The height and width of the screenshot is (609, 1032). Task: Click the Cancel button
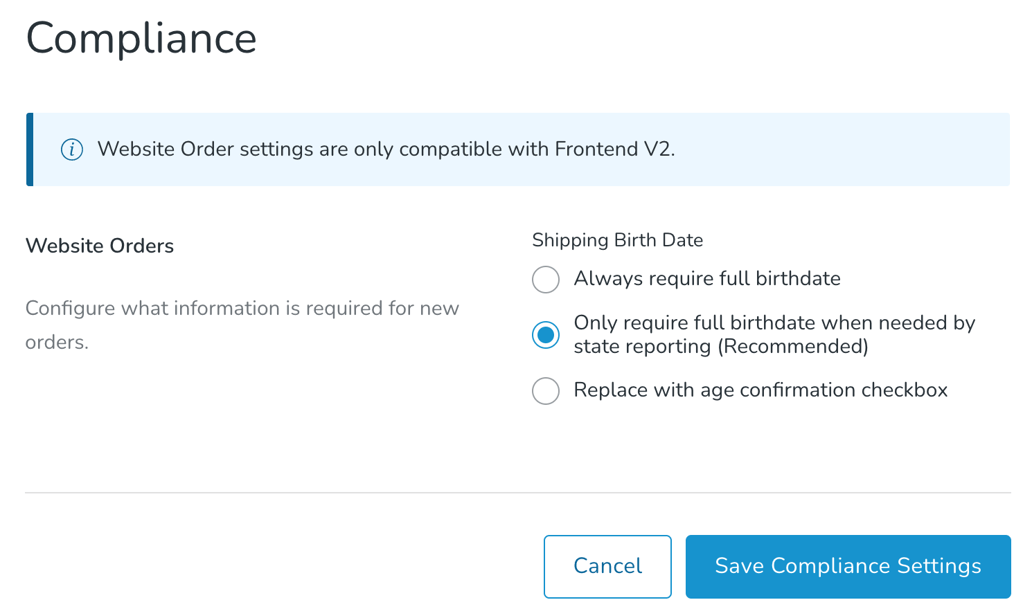click(607, 566)
